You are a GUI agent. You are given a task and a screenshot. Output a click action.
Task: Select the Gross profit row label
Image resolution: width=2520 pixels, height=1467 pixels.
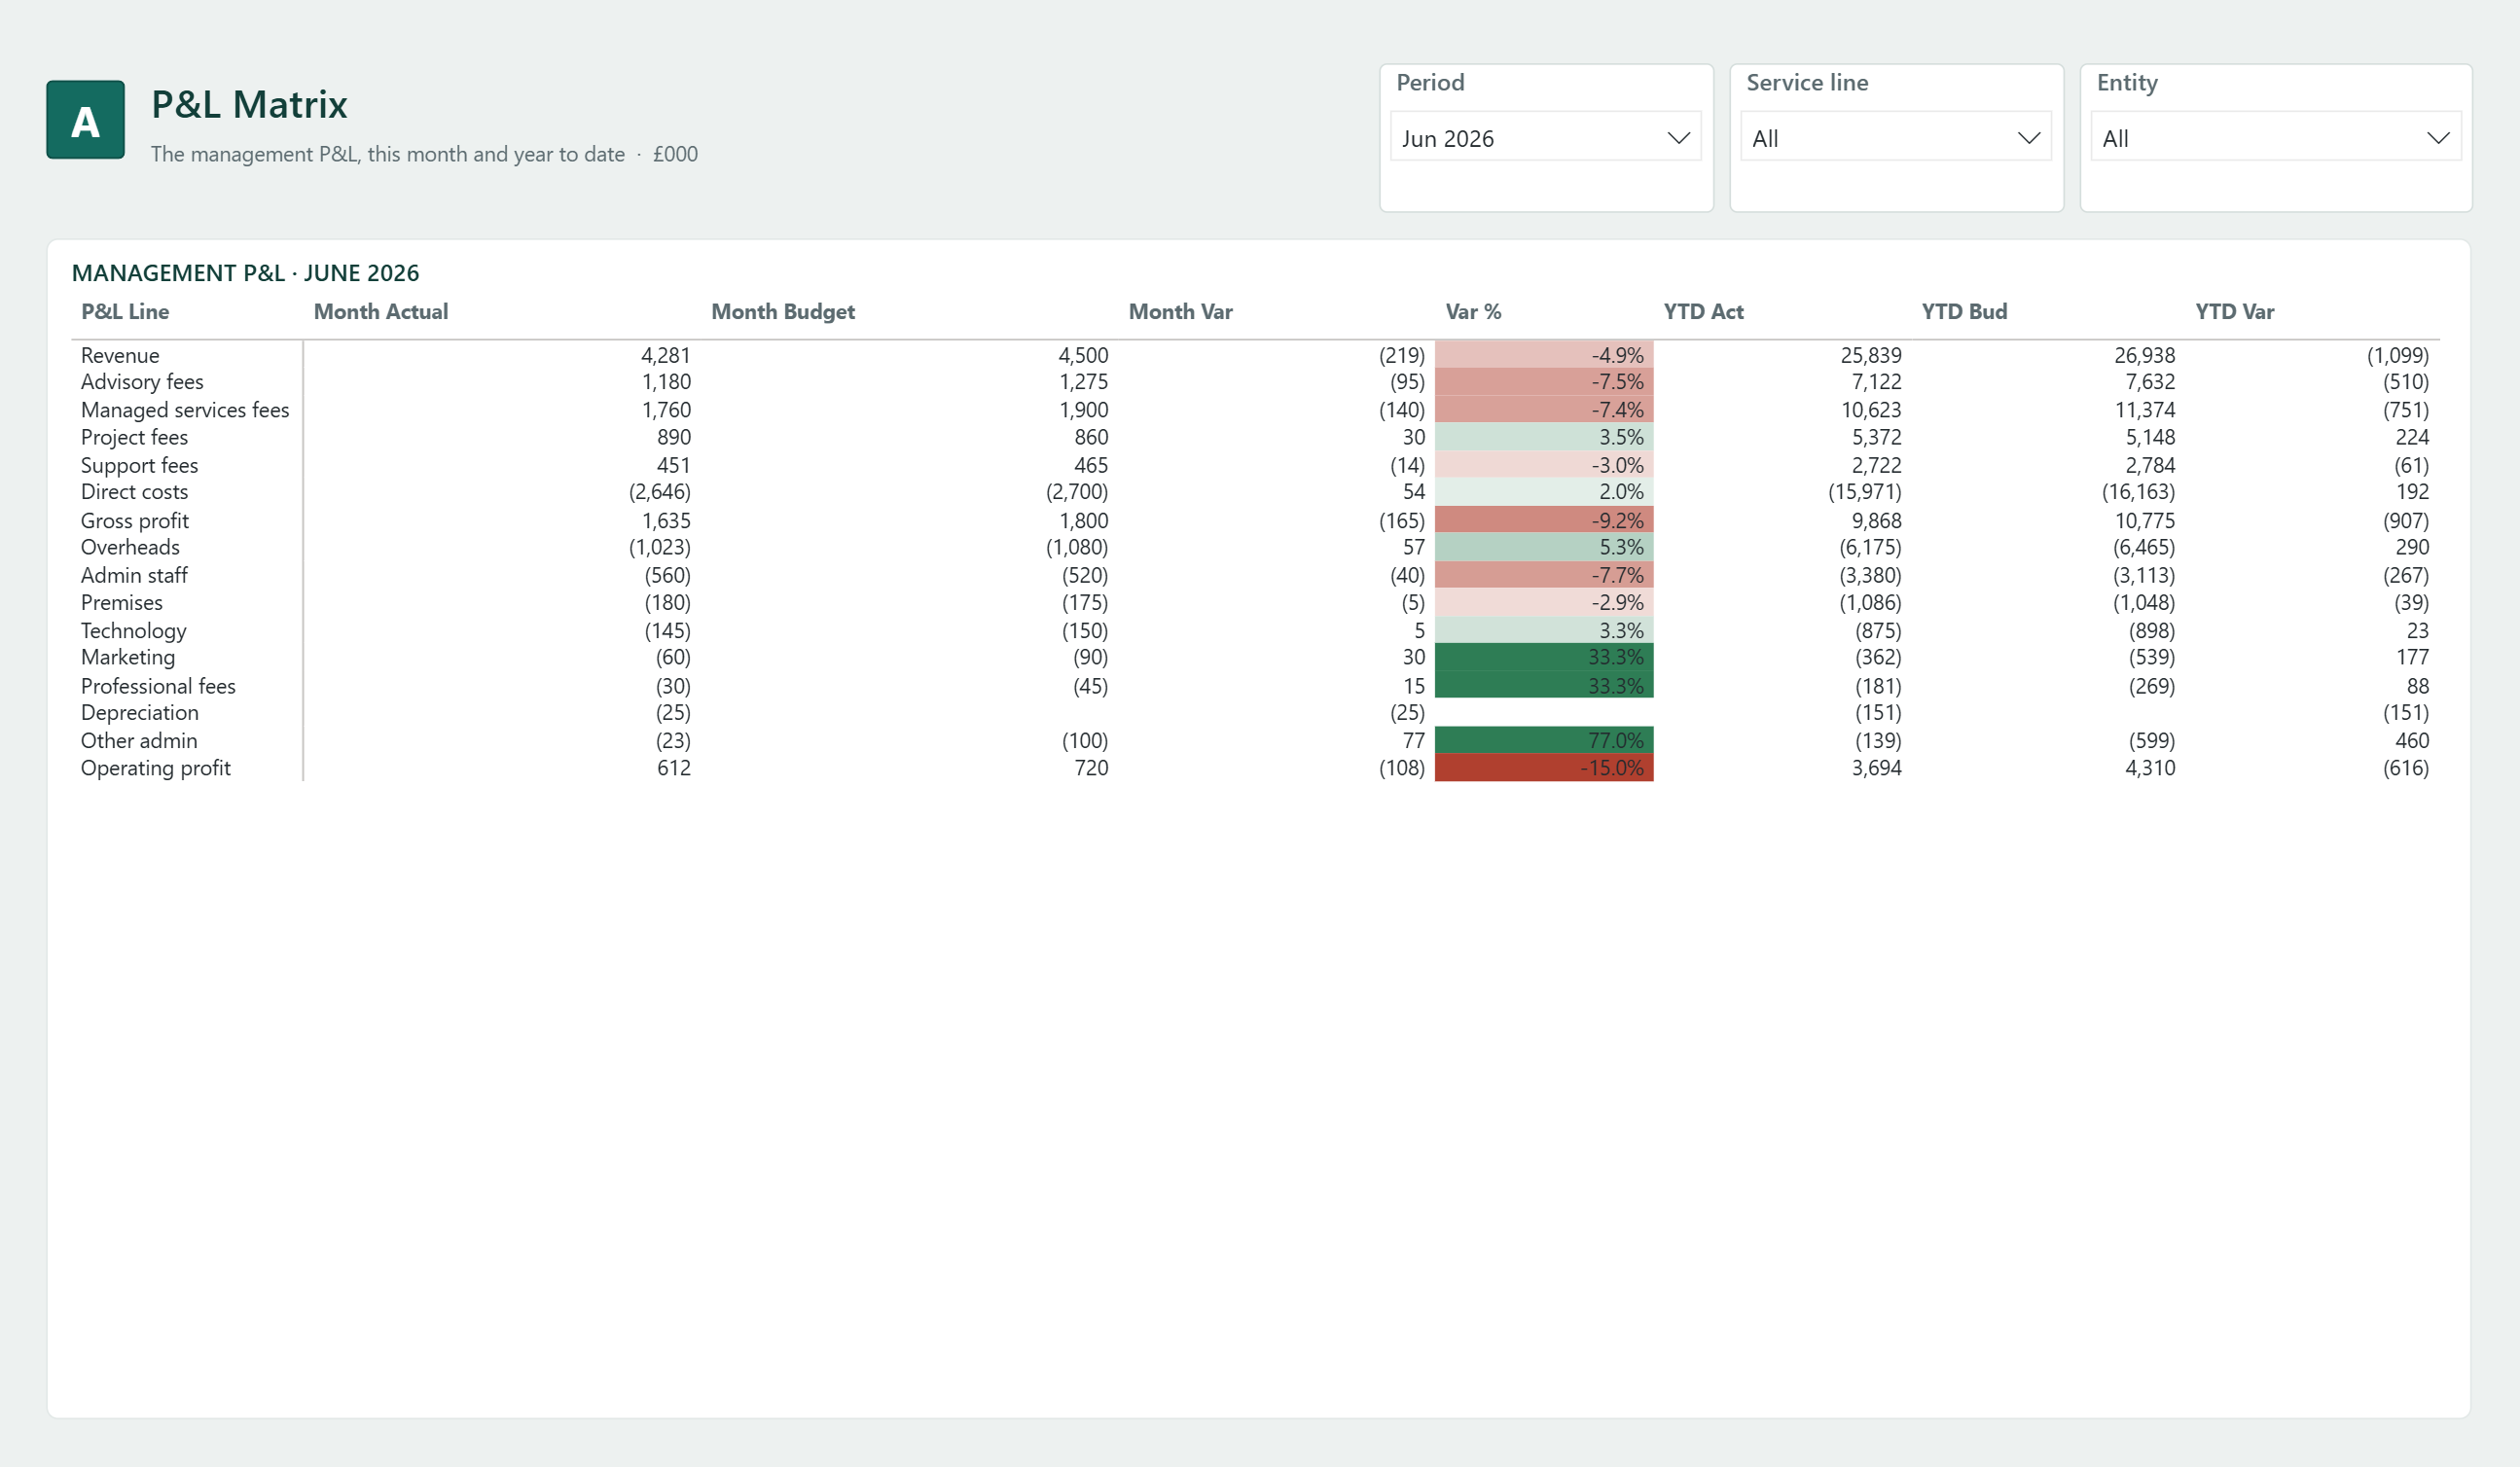[134, 520]
